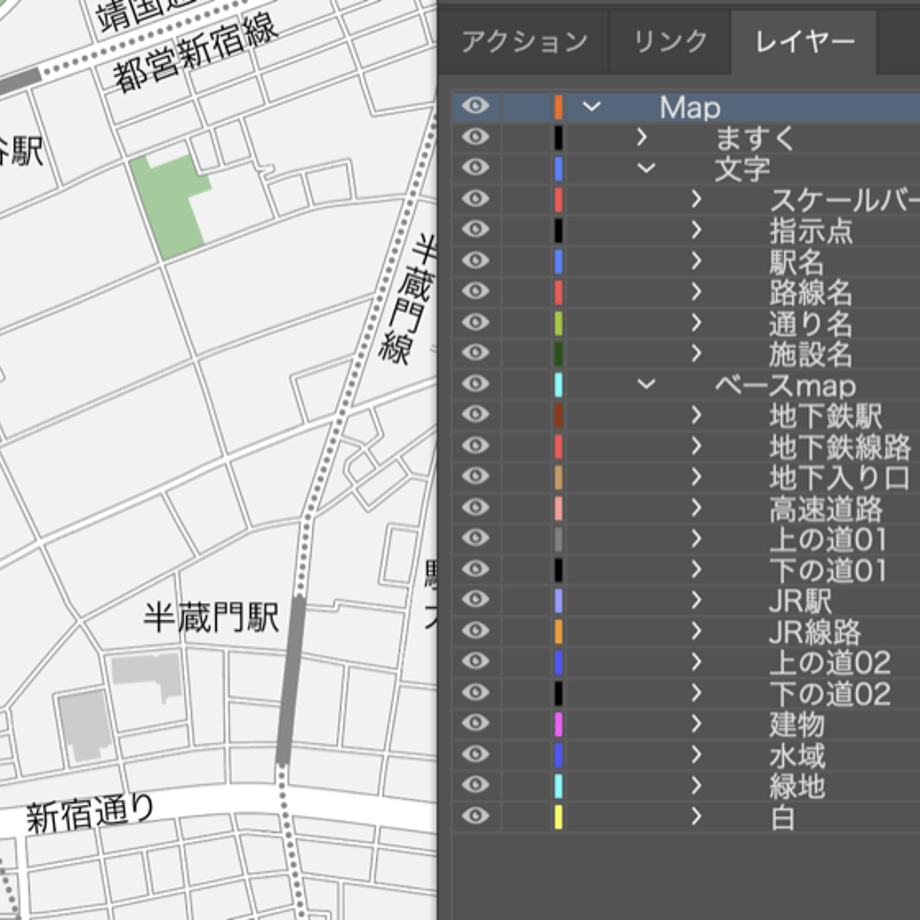Viewport: 920px width, 920px height.
Task: Expand the 地下鉄駅 sublayer
Action: (x=696, y=415)
